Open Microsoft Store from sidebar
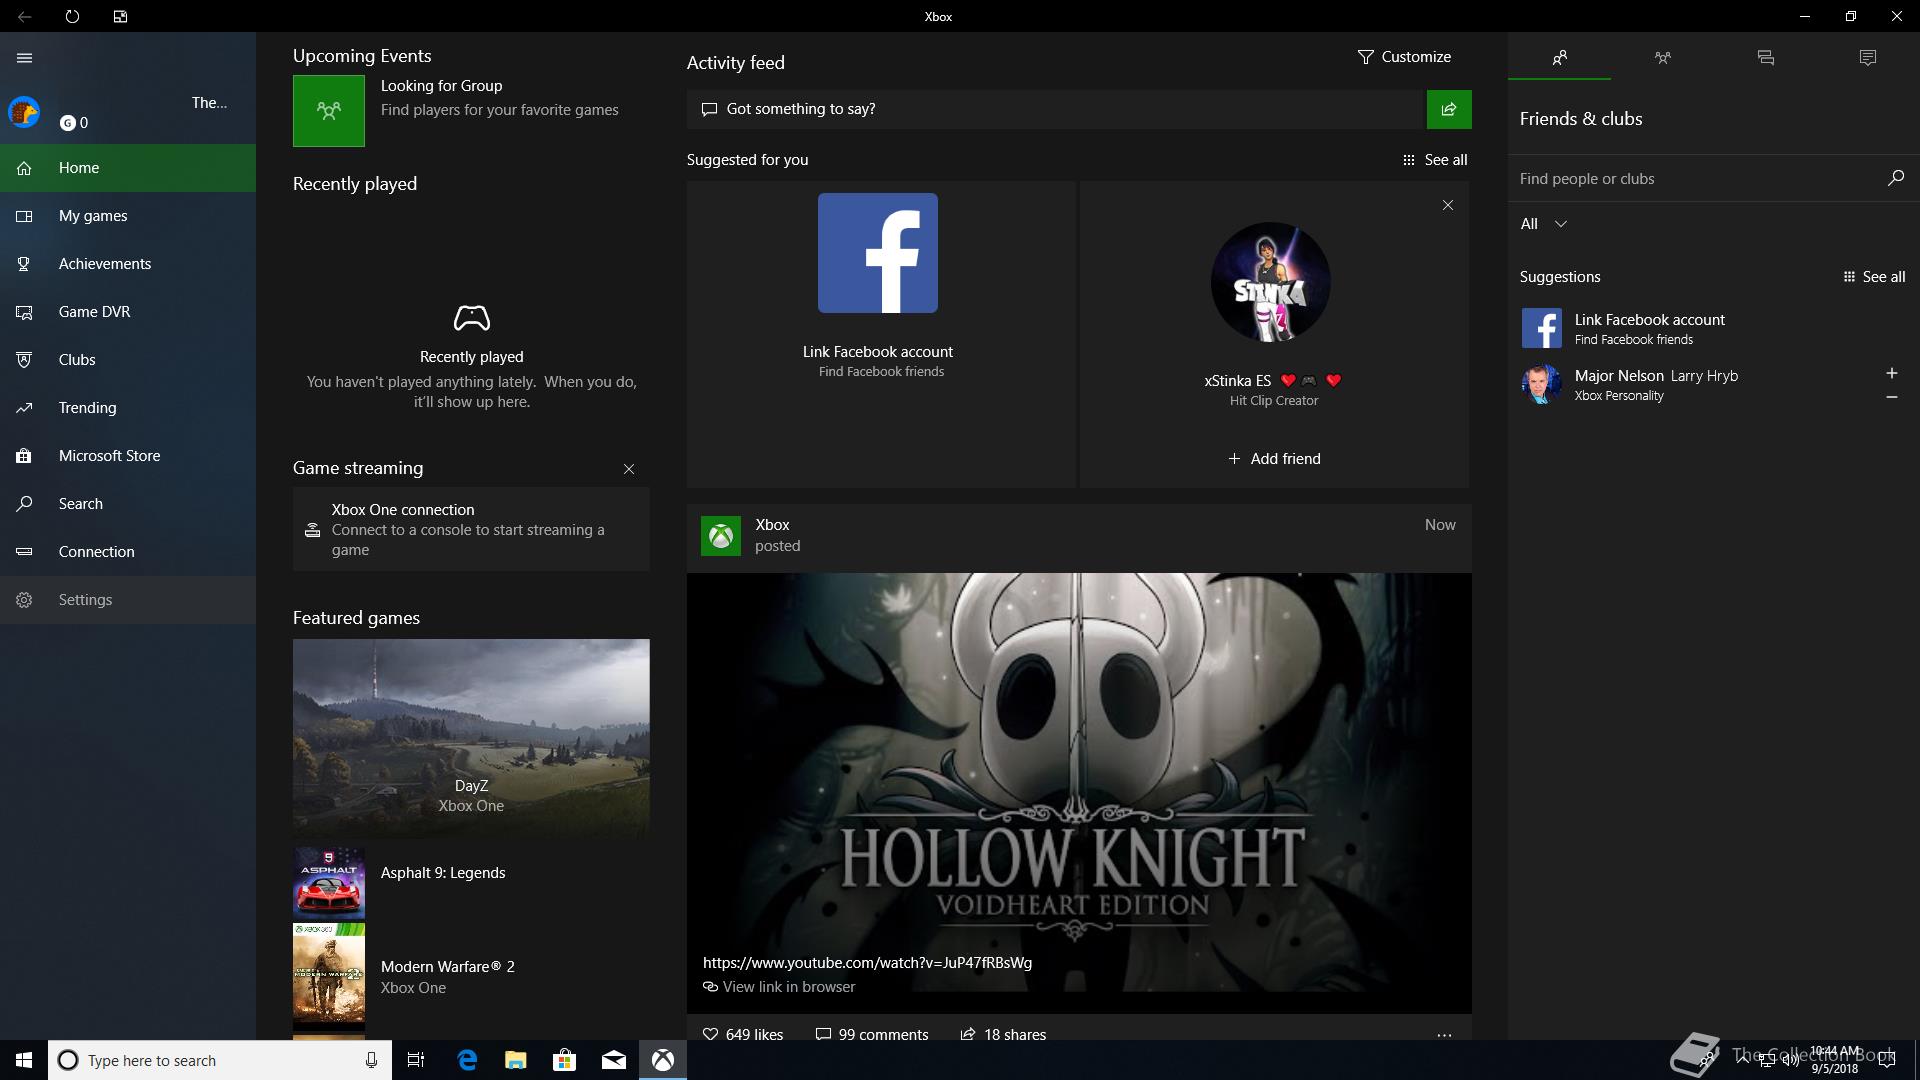 point(128,456)
